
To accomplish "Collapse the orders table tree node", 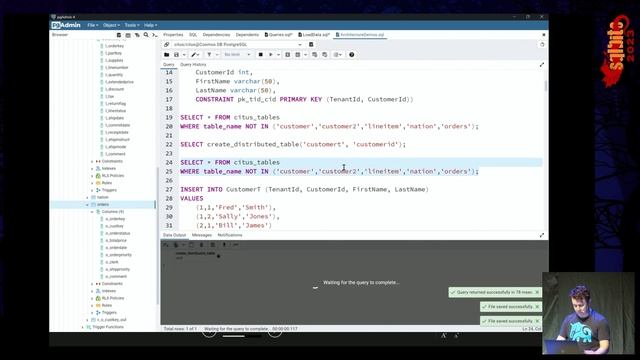I will click(87, 204).
